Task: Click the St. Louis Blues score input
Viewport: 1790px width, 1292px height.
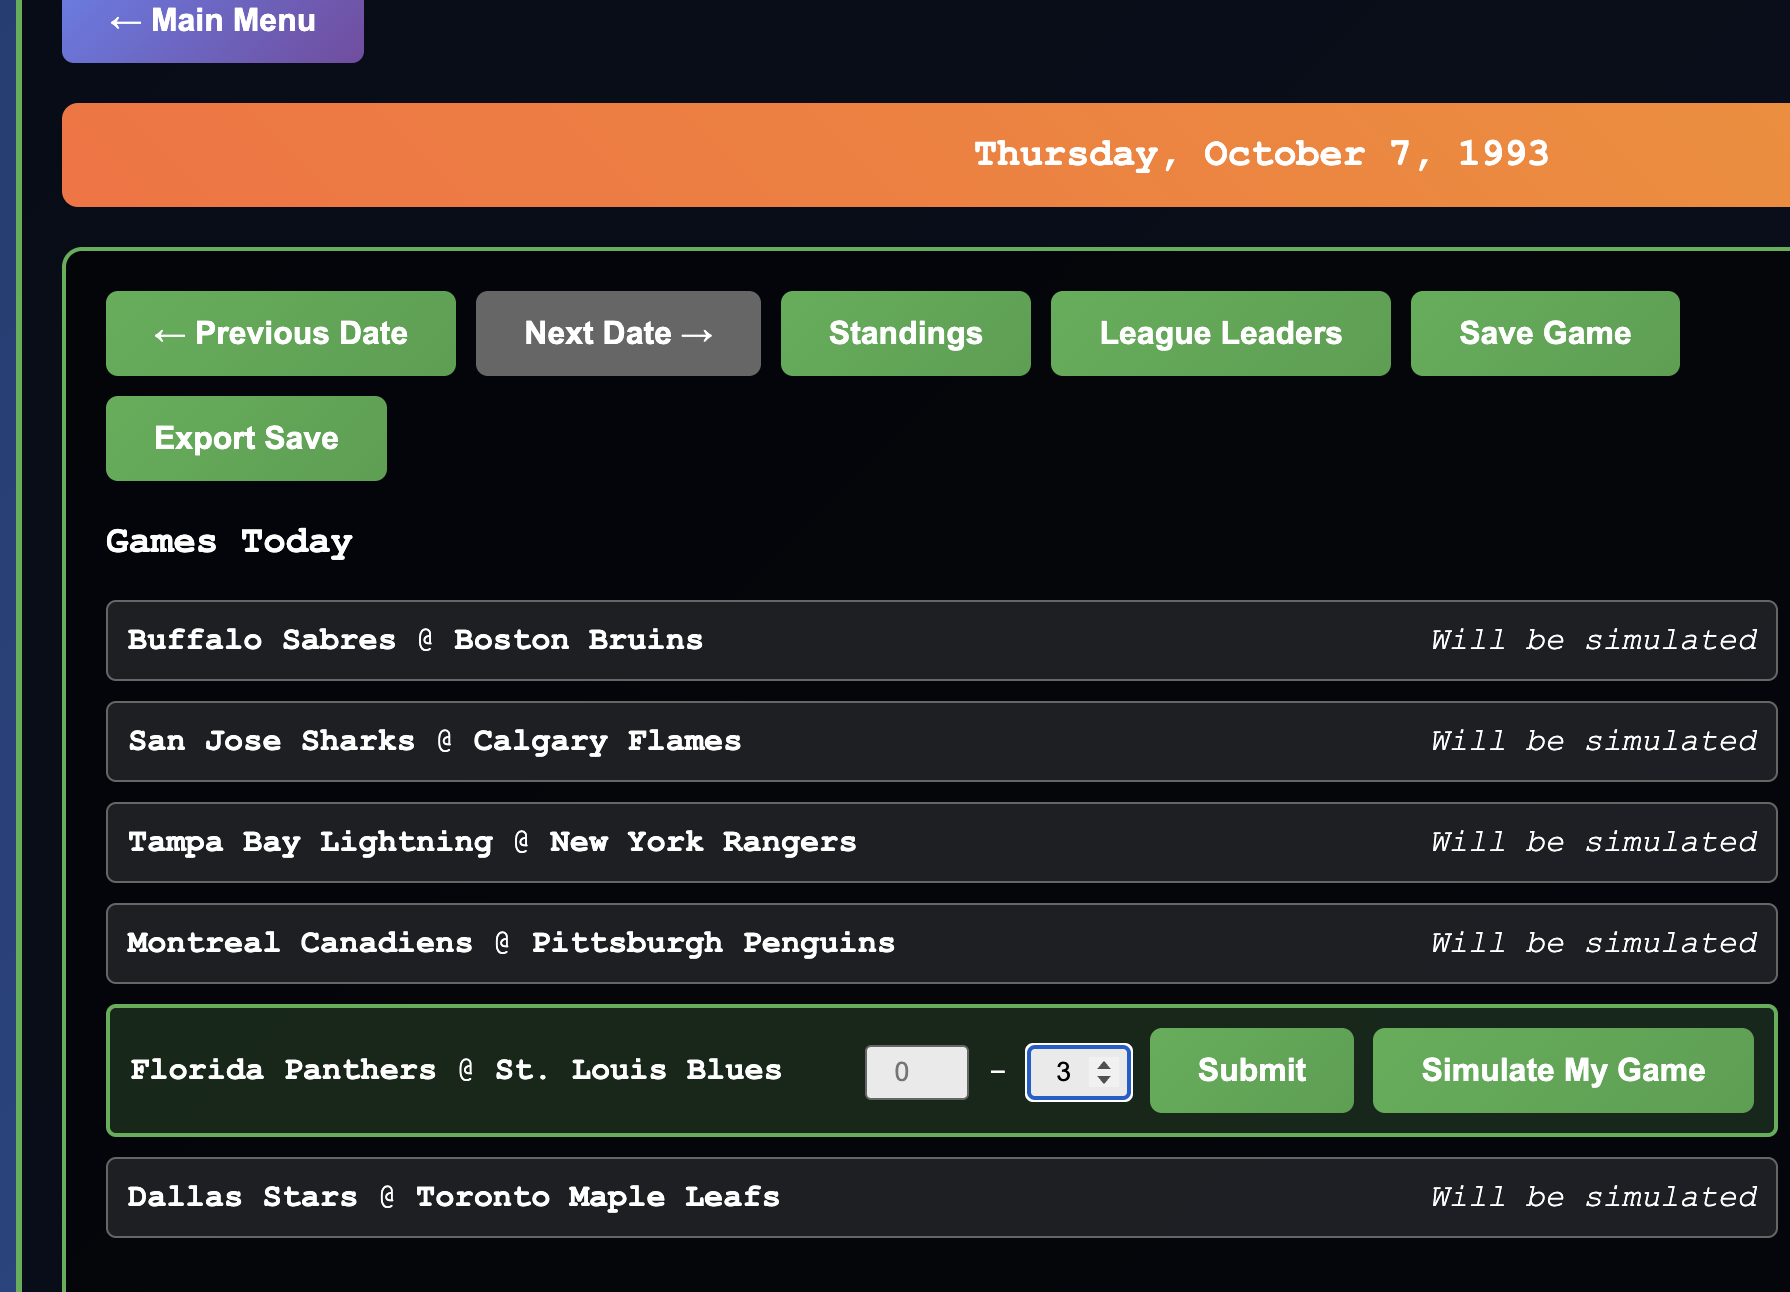Action: 1062,1072
